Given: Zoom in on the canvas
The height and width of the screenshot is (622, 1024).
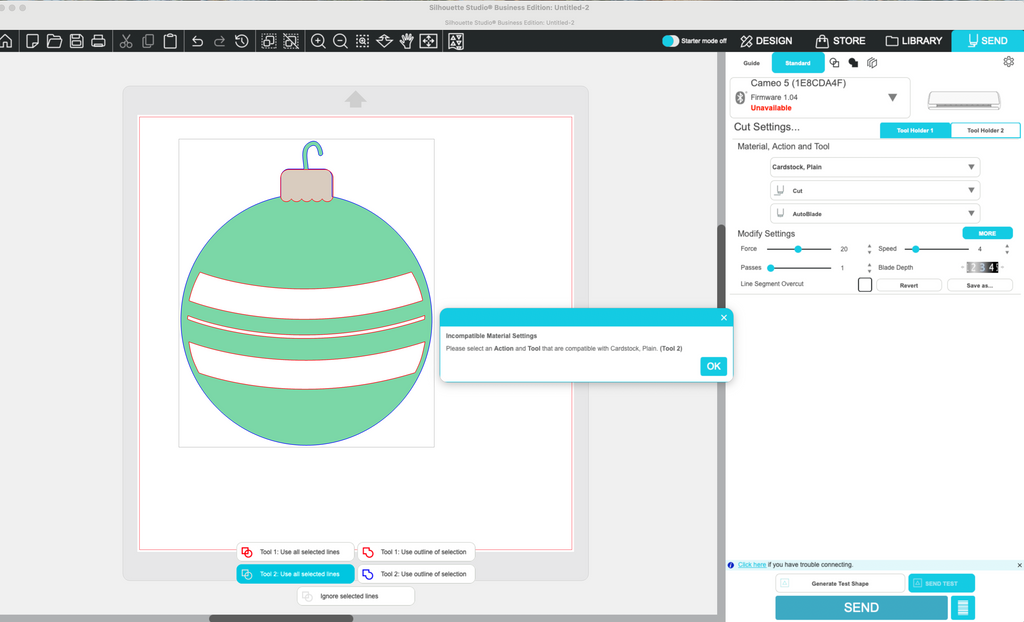Looking at the screenshot, I should [x=318, y=41].
